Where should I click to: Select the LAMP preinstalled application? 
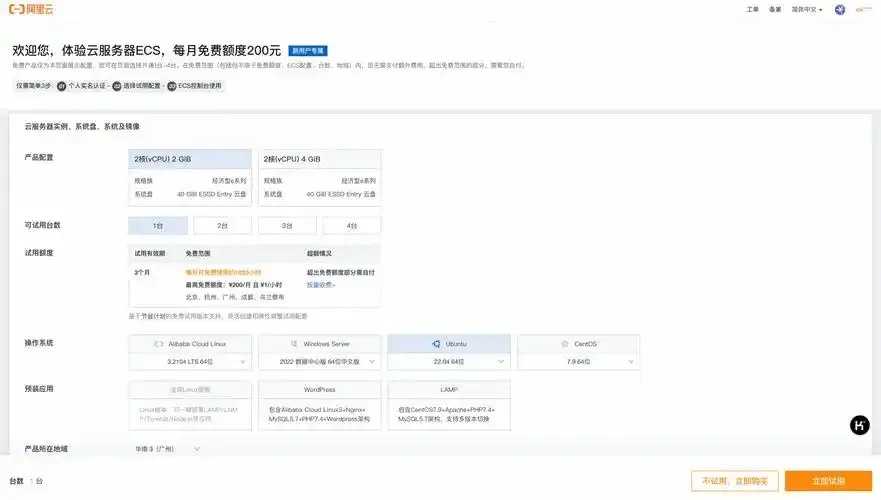point(449,406)
